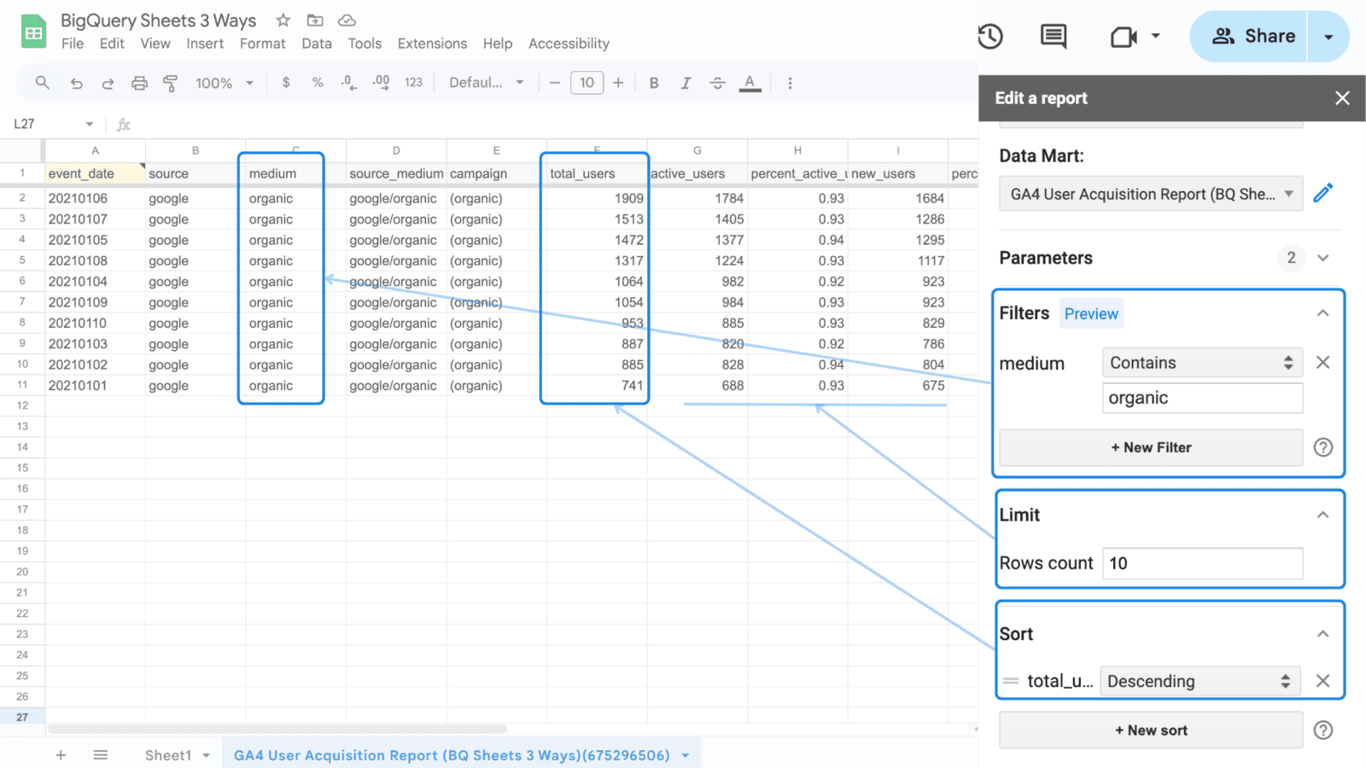This screenshot has width=1366, height=768.
Task: Check the cloud save status icon
Action: 347,20
